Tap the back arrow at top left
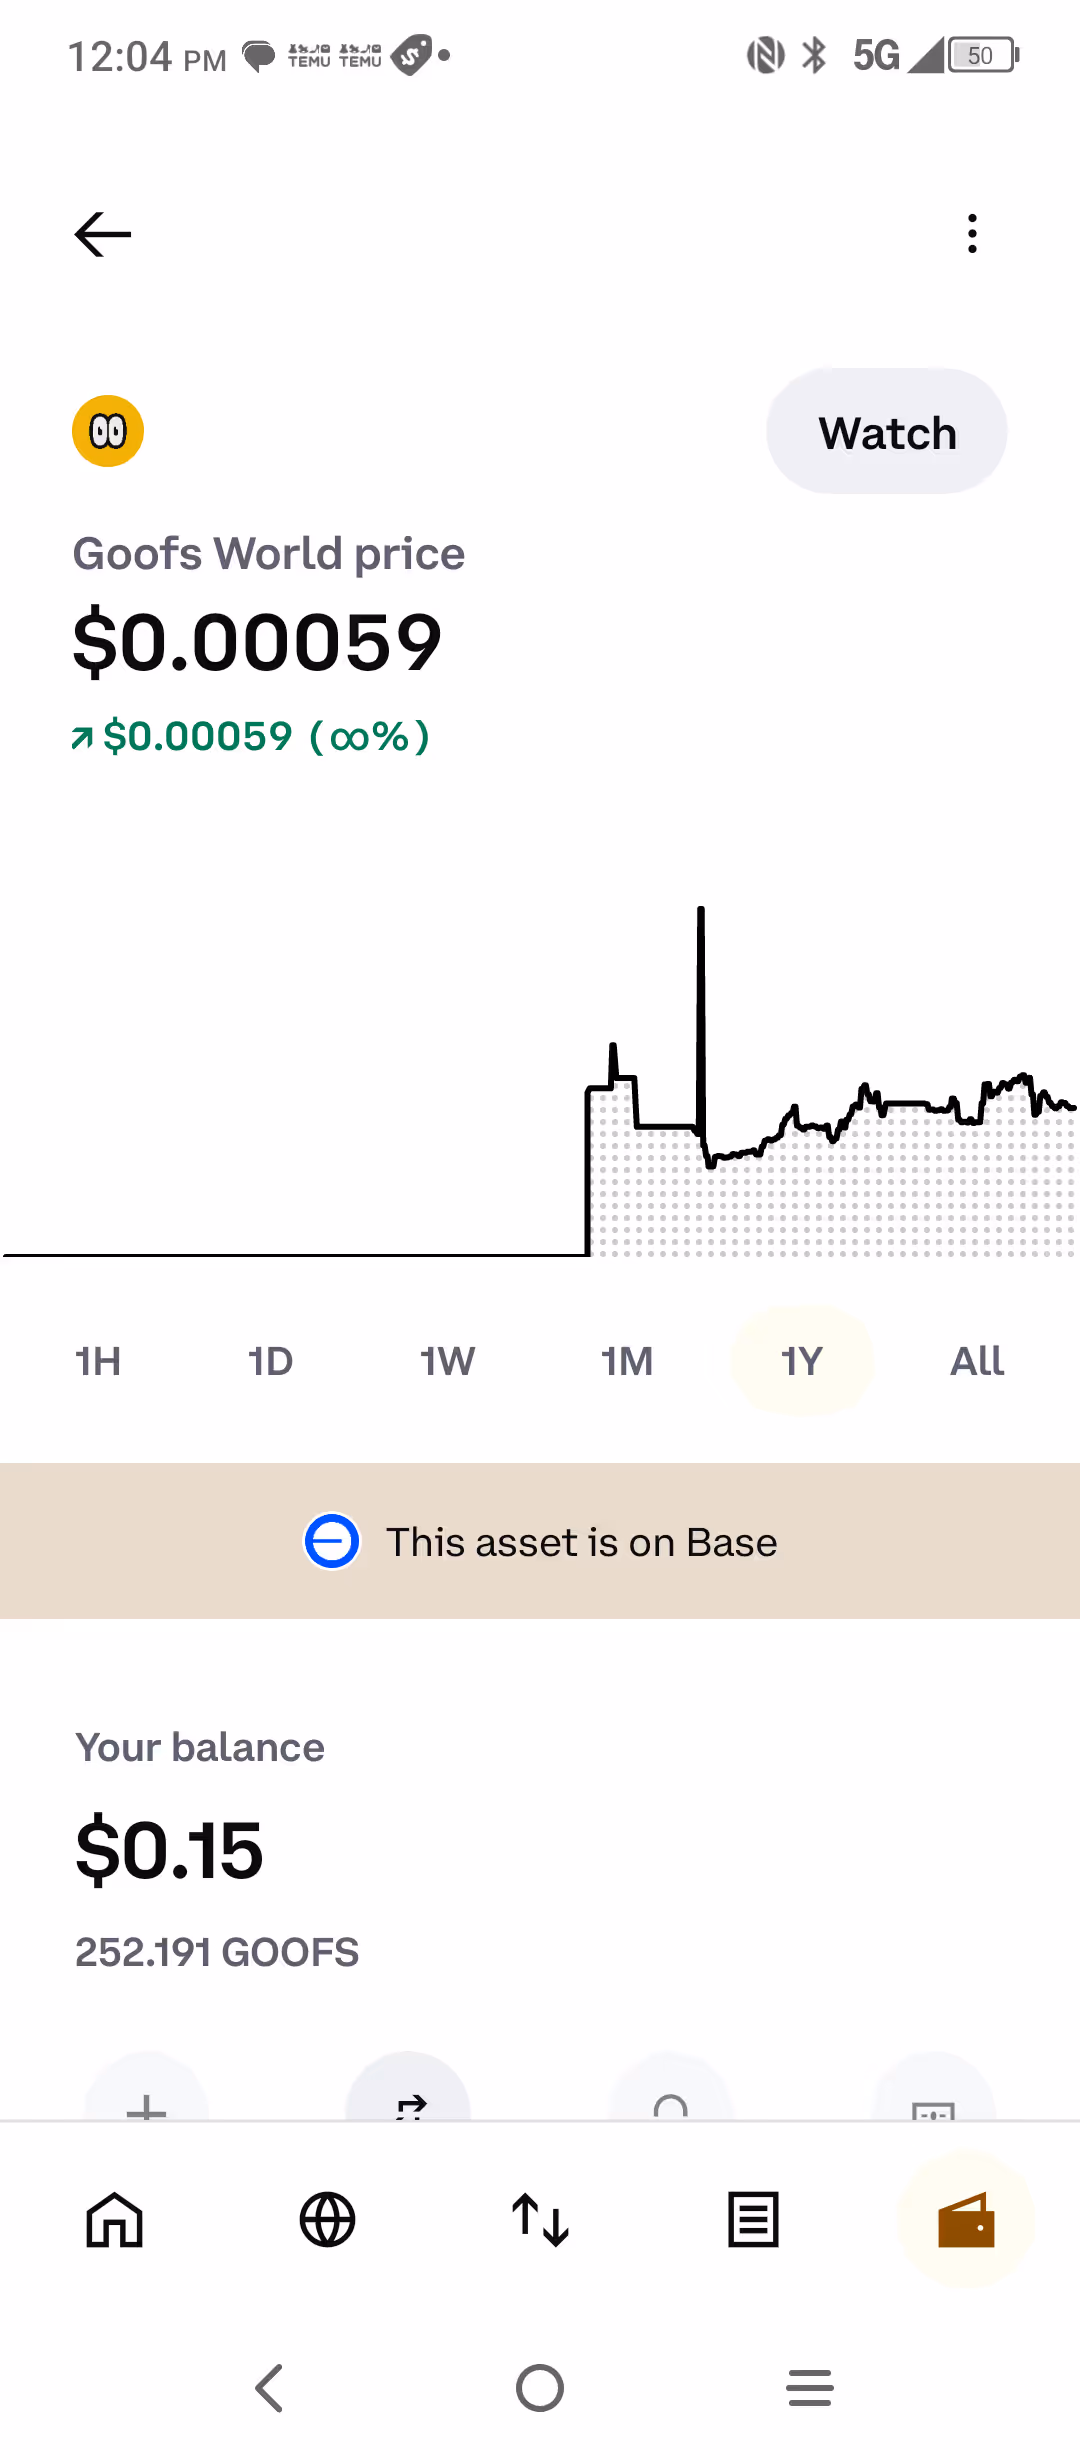The height and width of the screenshot is (2460, 1080). tap(103, 235)
